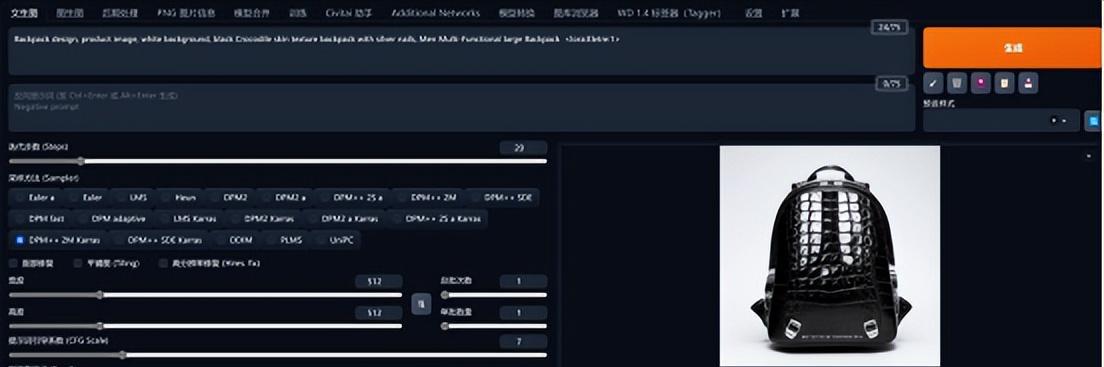Viewport: 1104px width, 367px height.
Task: Adjust the CFG Scale slider
Action: click(278, 355)
